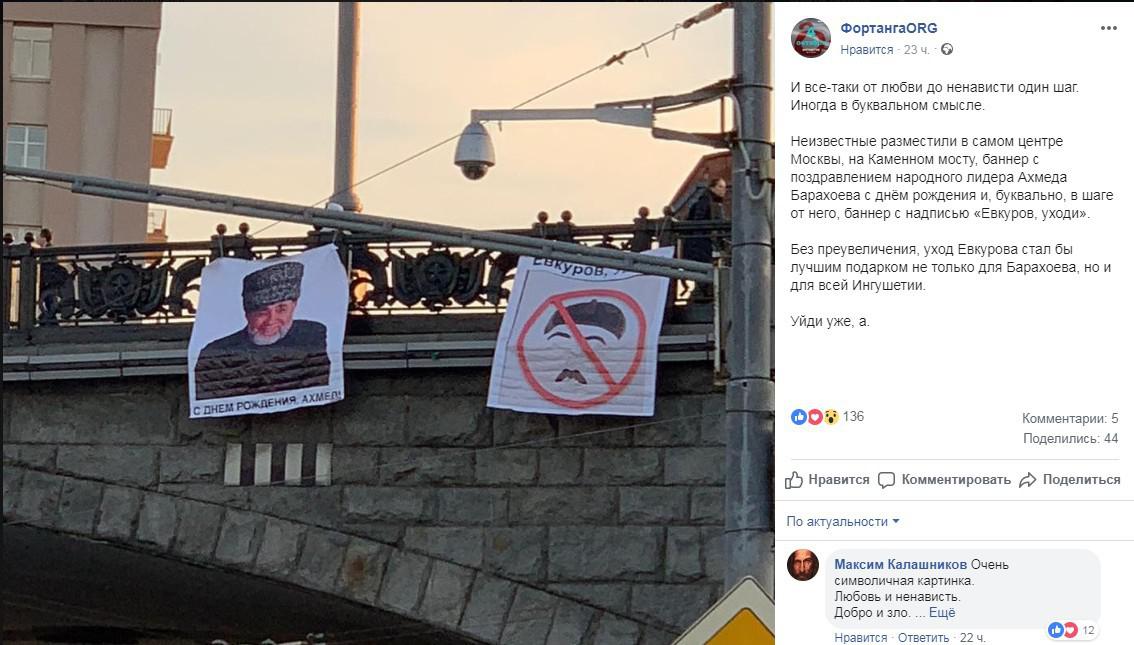Like Максим Калашников's comment
The height and width of the screenshot is (645, 1134).
click(x=860, y=638)
